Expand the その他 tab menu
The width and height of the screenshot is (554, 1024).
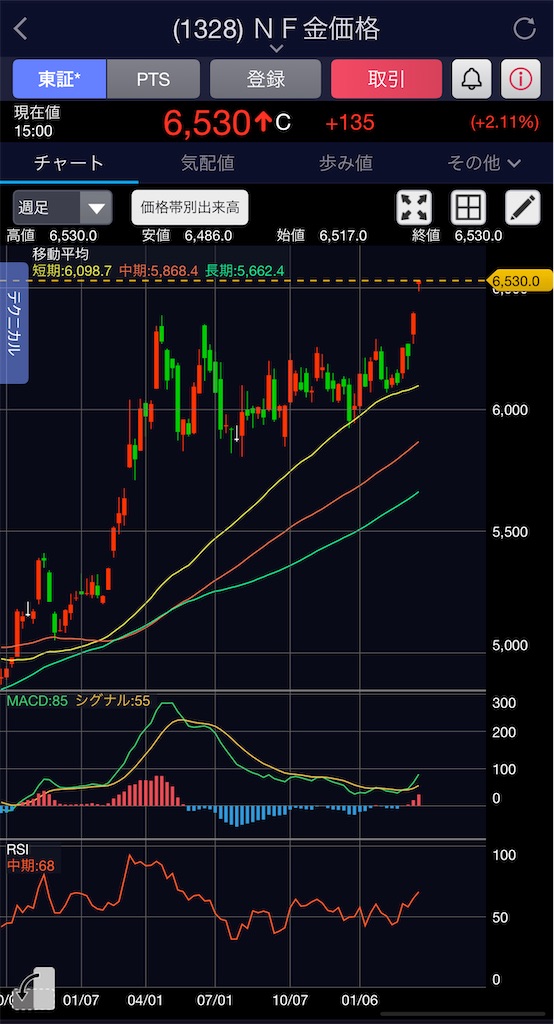coord(484,163)
